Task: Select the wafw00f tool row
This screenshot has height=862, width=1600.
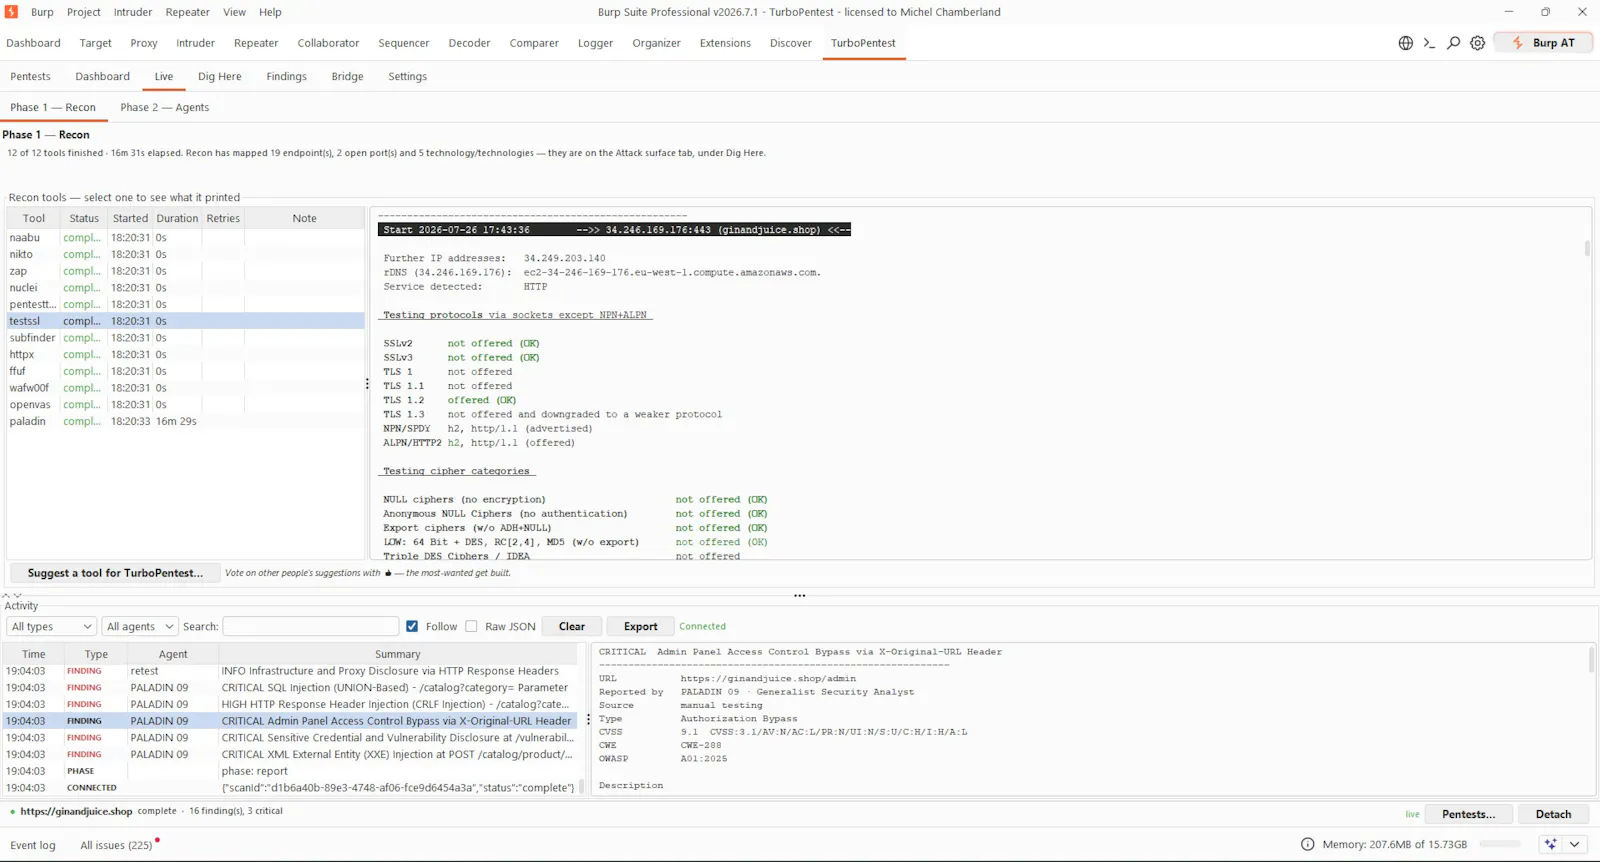Action: tap(185, 388)
